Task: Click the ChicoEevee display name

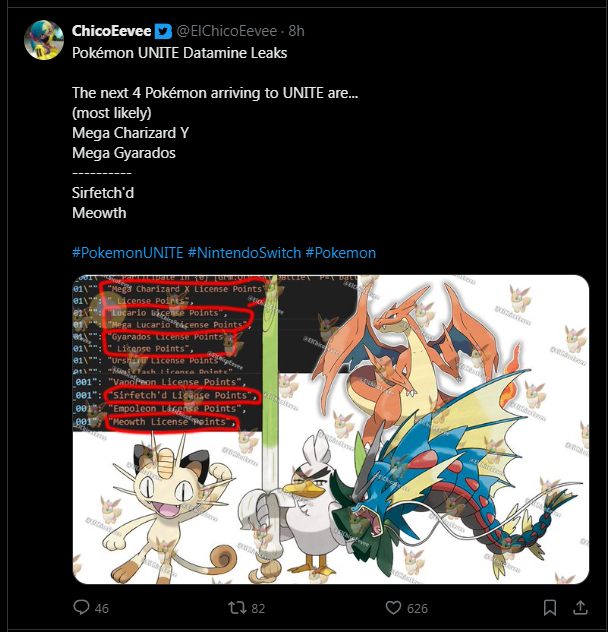Action: point(112,31)
